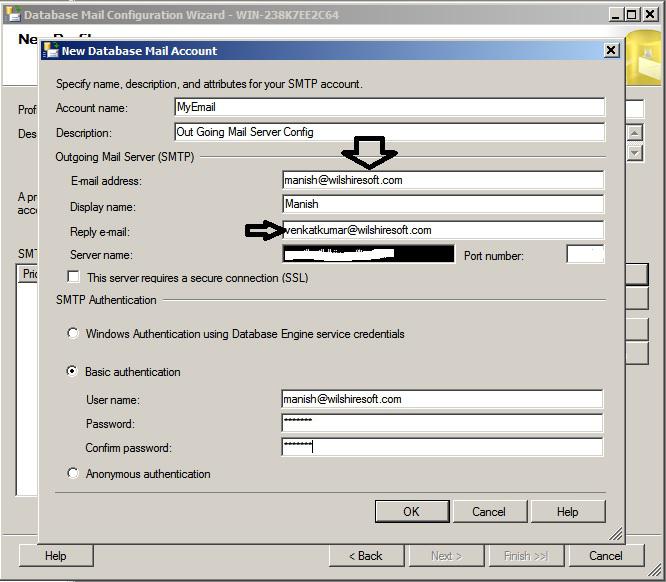Screen dimensions: 666x582
Task: Click the Account name field containing MyEmail
Action: tap(389, 107)
